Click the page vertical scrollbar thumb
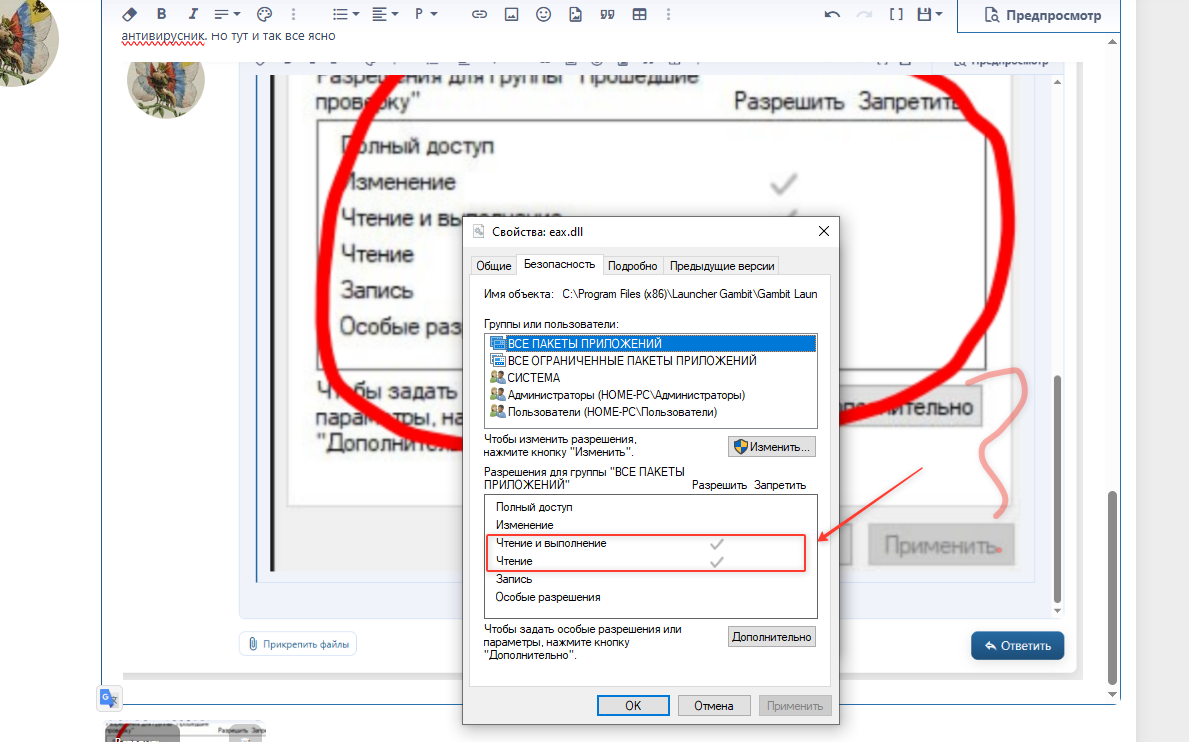 click(1113, 585)
